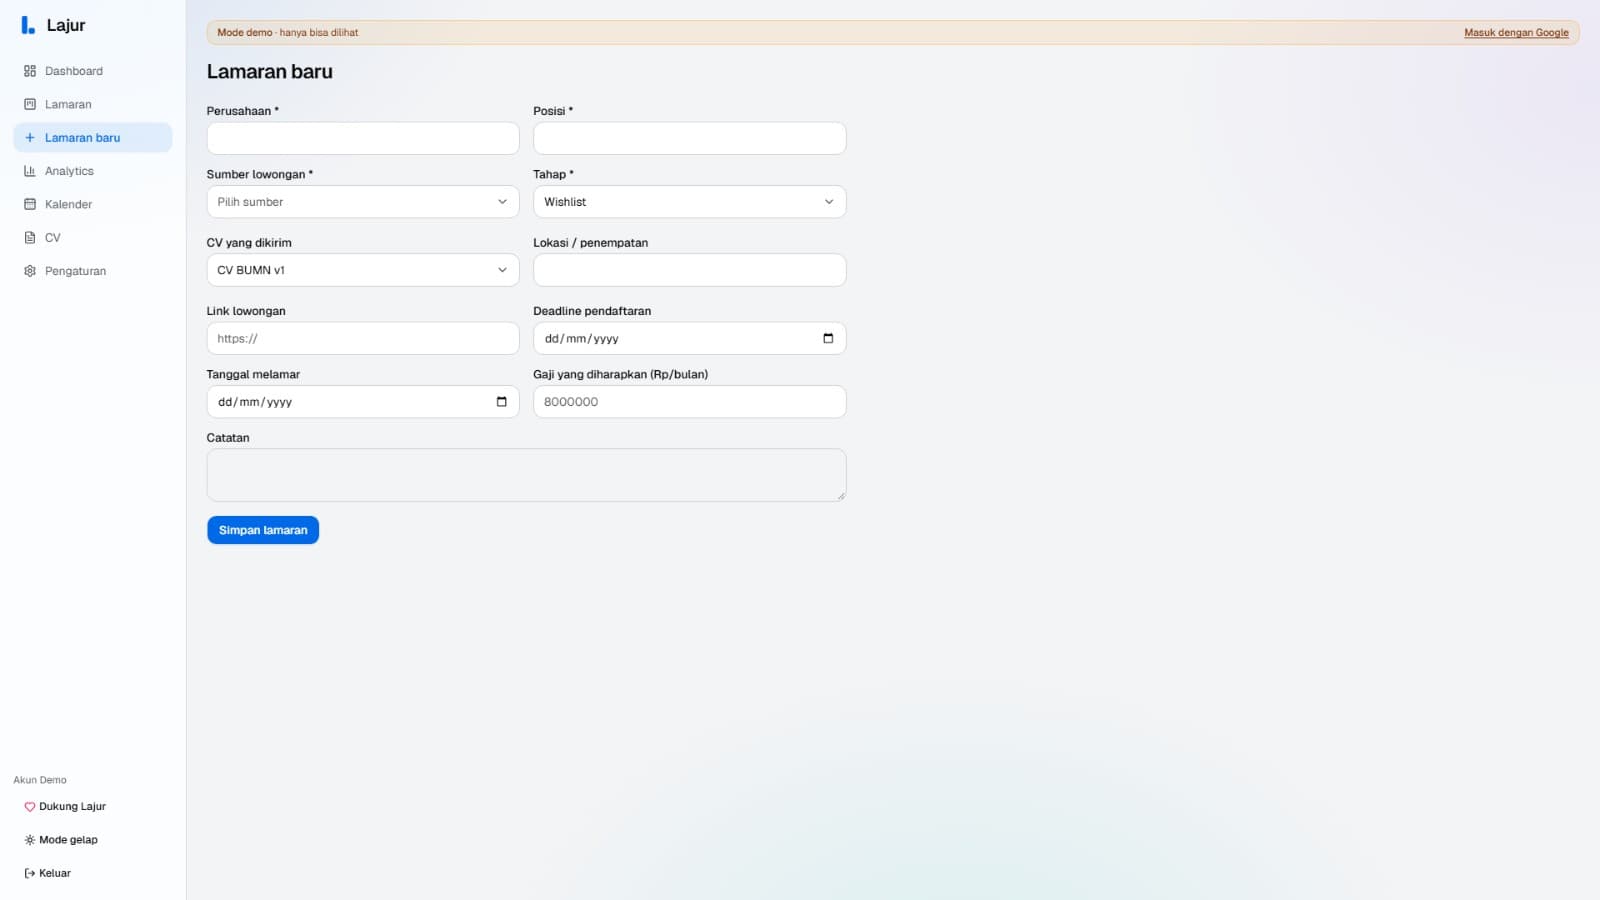Open Analytics page
Viewport: 1600px width, 900px height.
pos(93,171)
